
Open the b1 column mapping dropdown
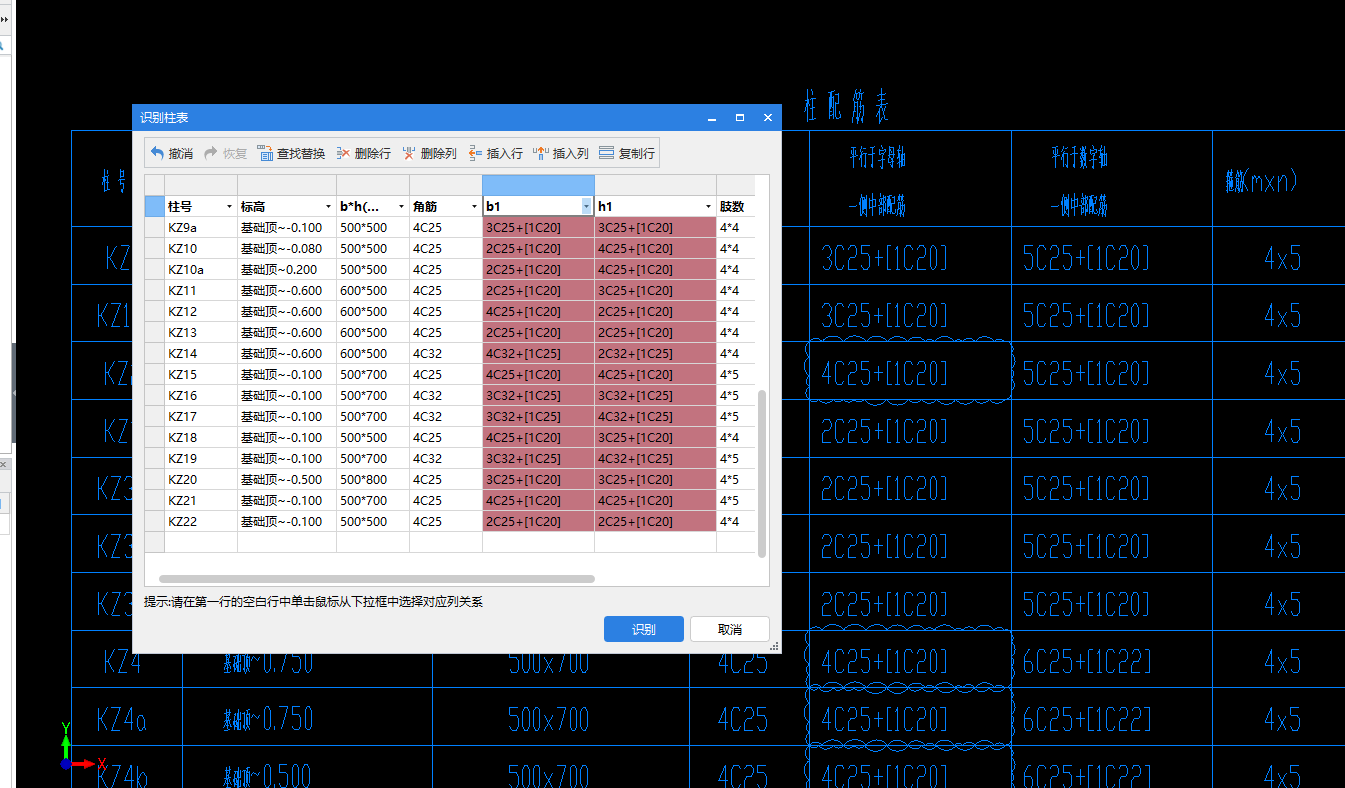[587, 206]
